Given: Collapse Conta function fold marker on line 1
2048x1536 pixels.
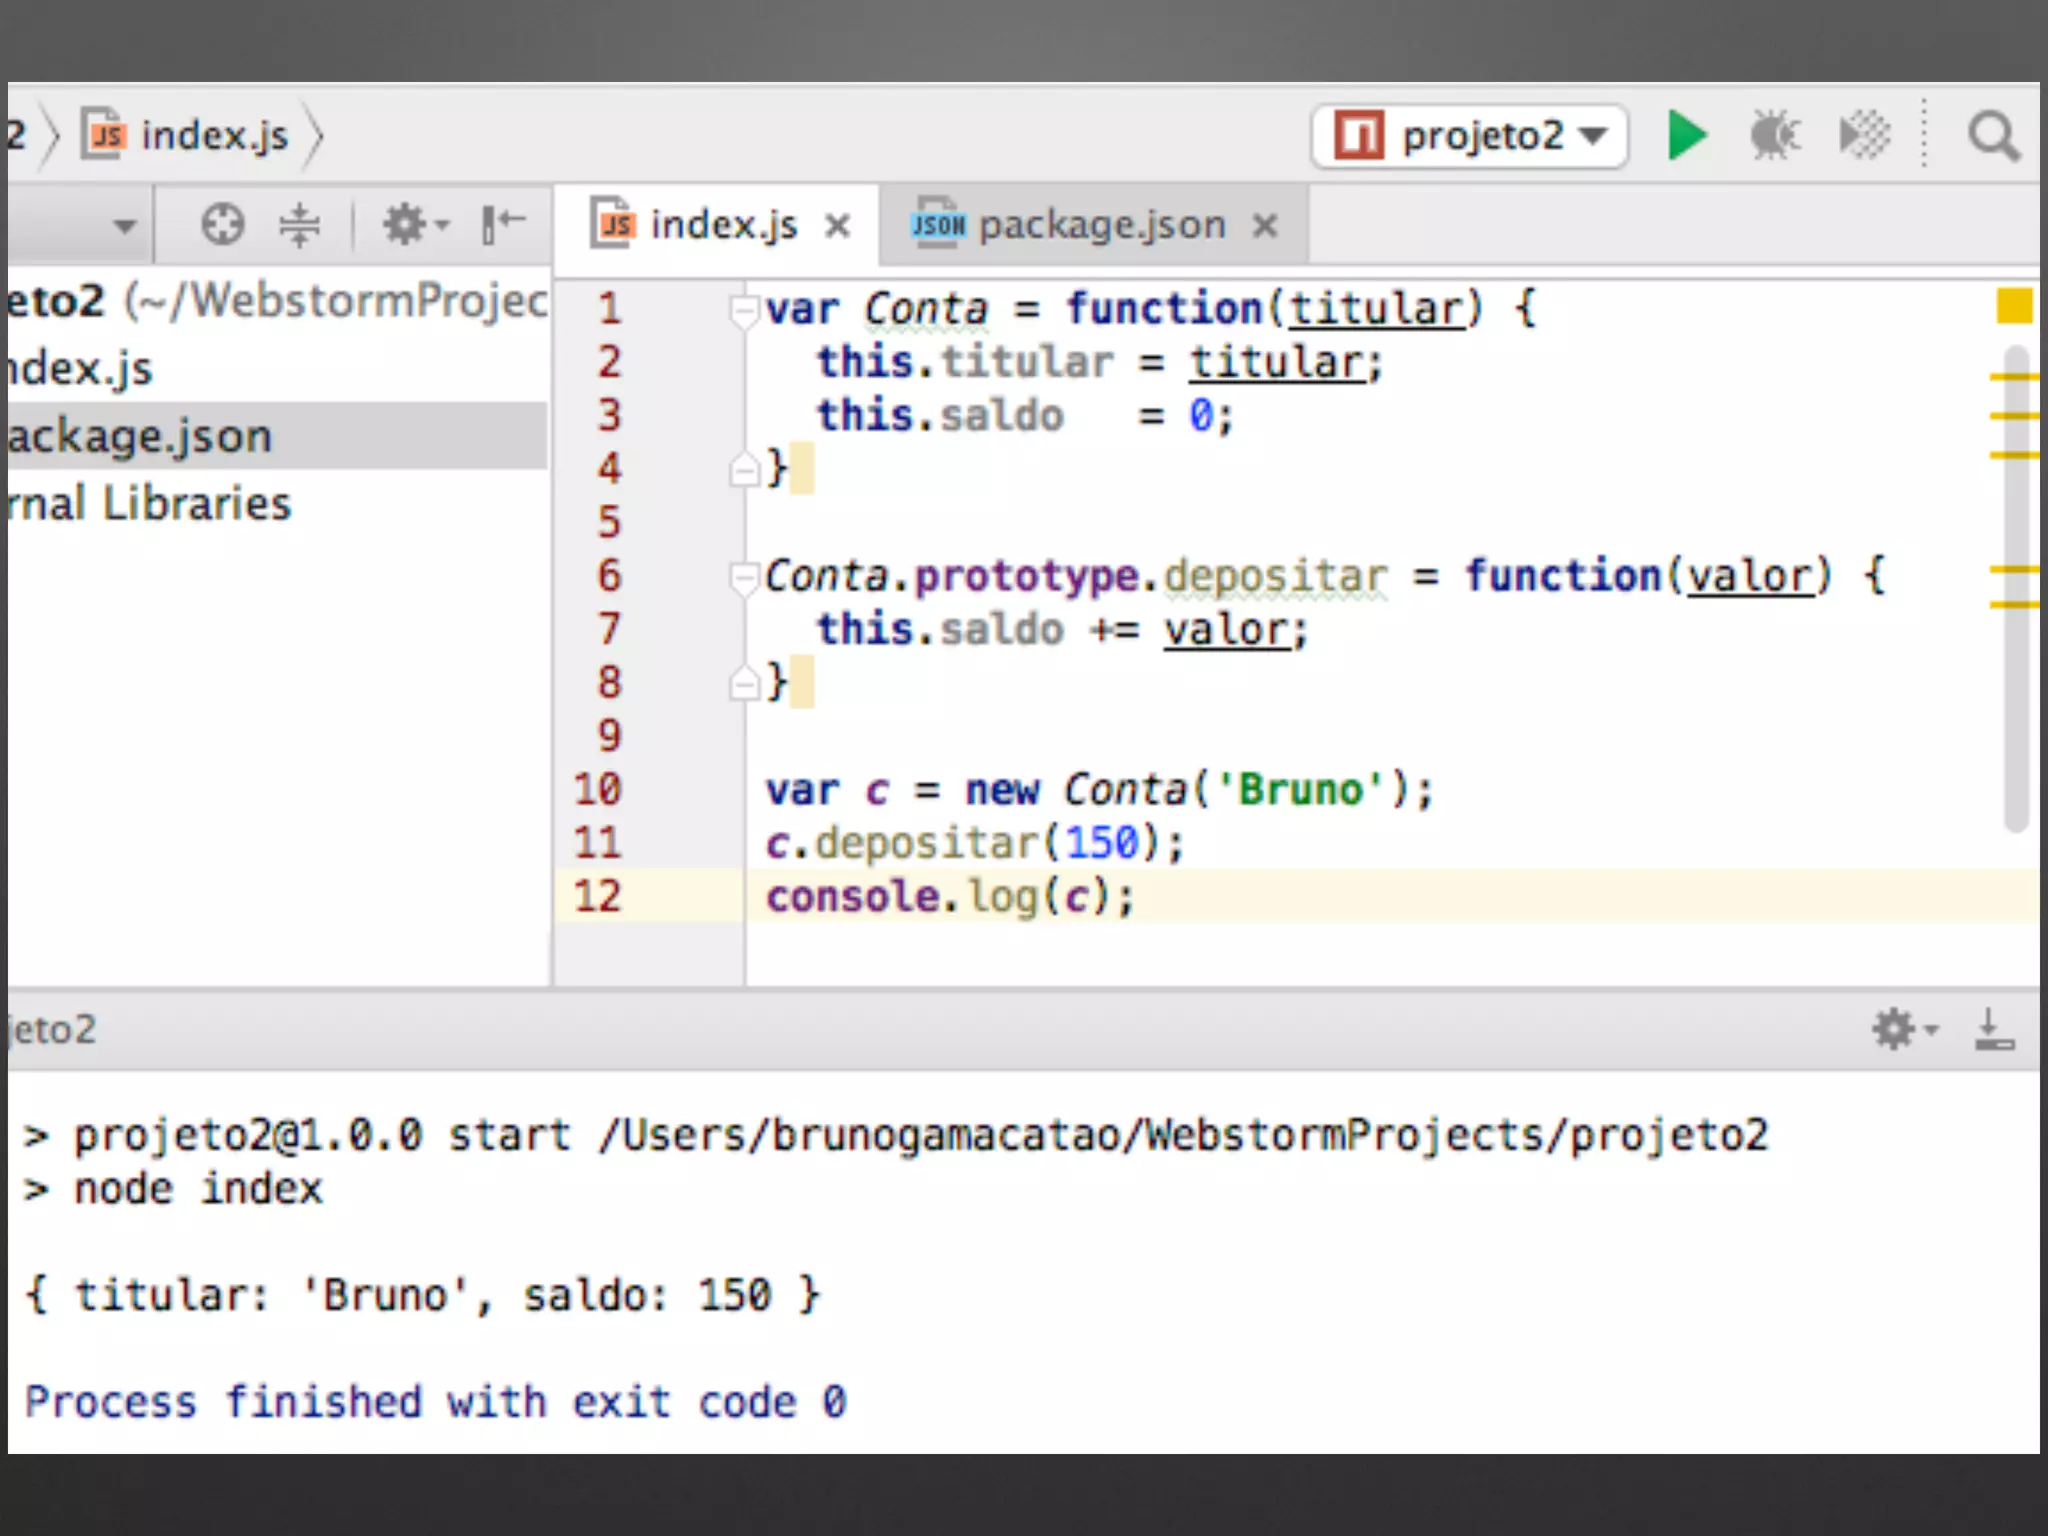Looking at the screenshot, I should 743,310.
